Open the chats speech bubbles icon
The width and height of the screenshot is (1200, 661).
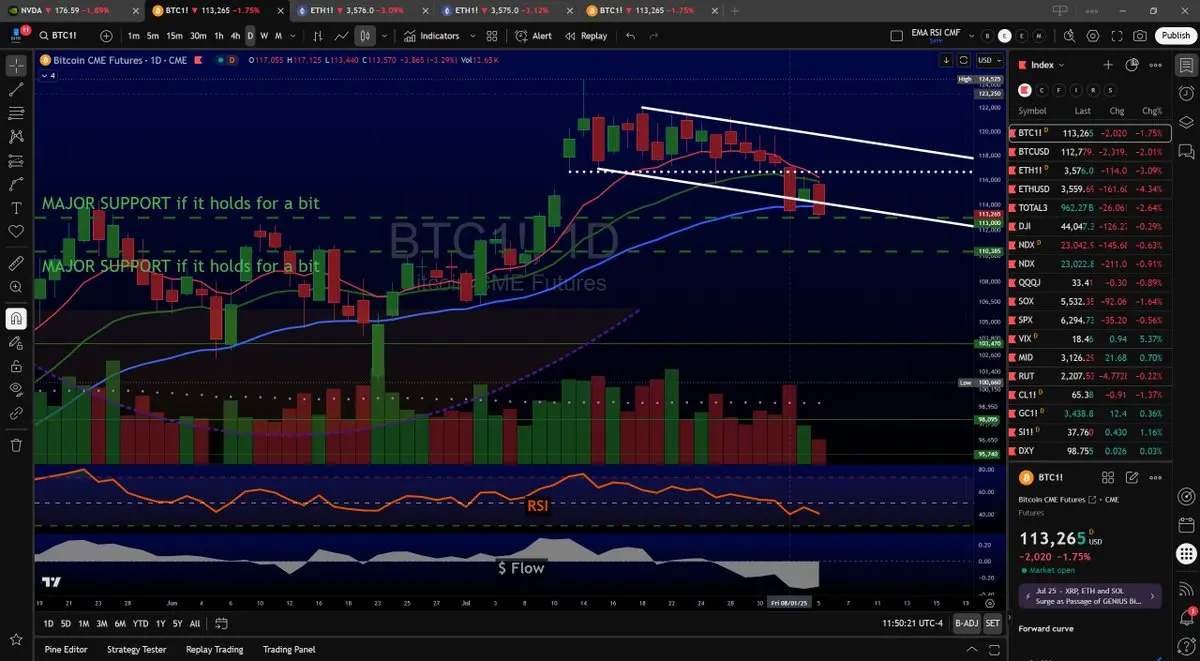tap(1185, 151)
